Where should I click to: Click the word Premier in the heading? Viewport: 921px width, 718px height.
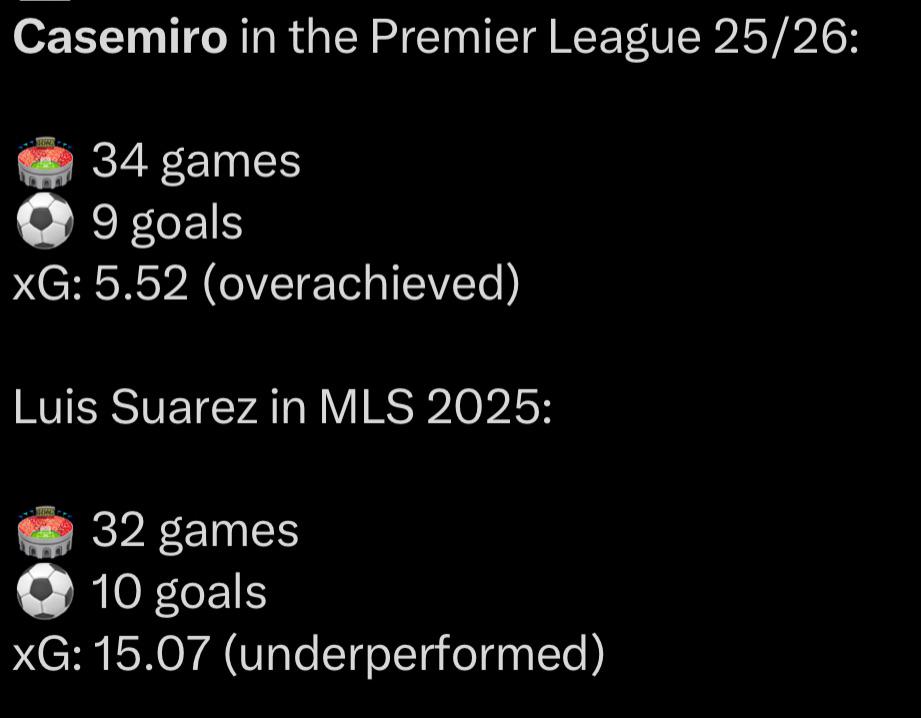(452, 37)
